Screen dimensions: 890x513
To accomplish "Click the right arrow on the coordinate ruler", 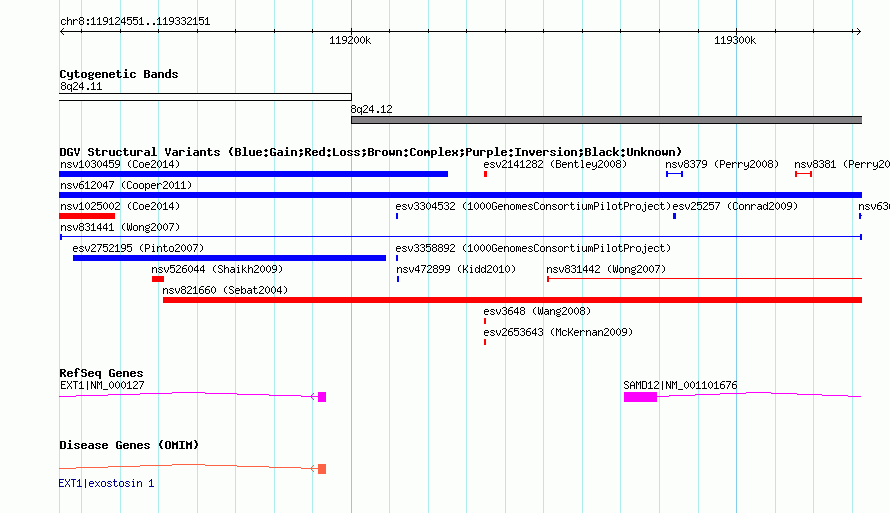I will 858,32.
